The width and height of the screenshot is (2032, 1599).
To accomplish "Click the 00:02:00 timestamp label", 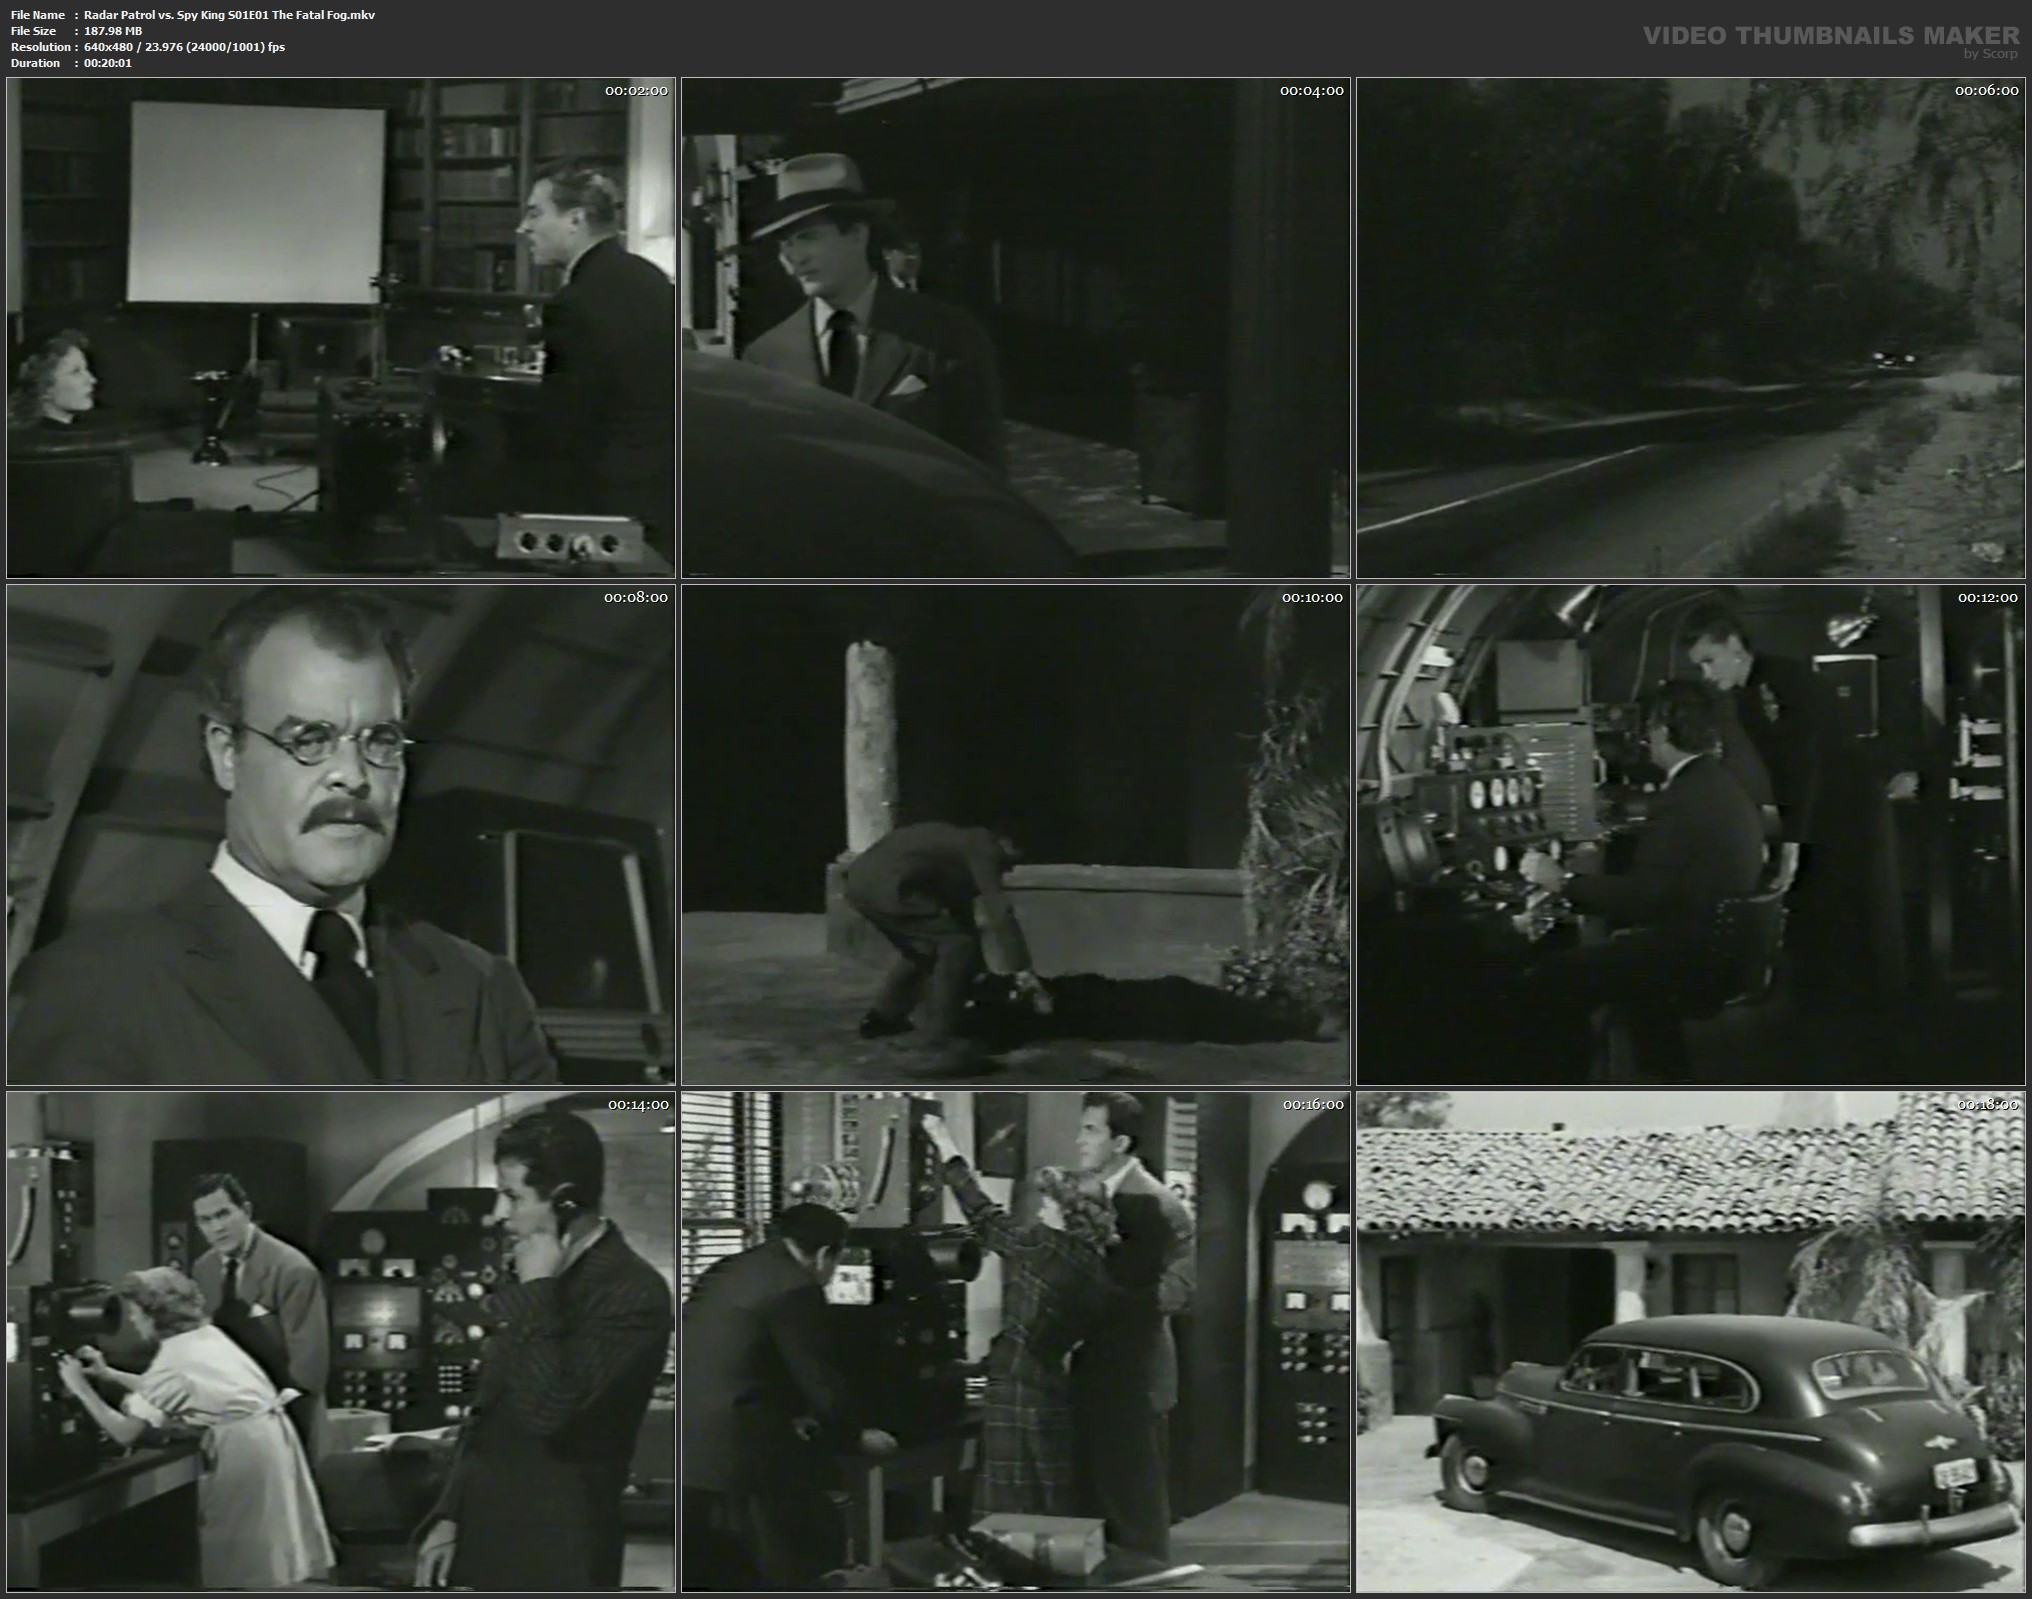I will click(636, 90).
